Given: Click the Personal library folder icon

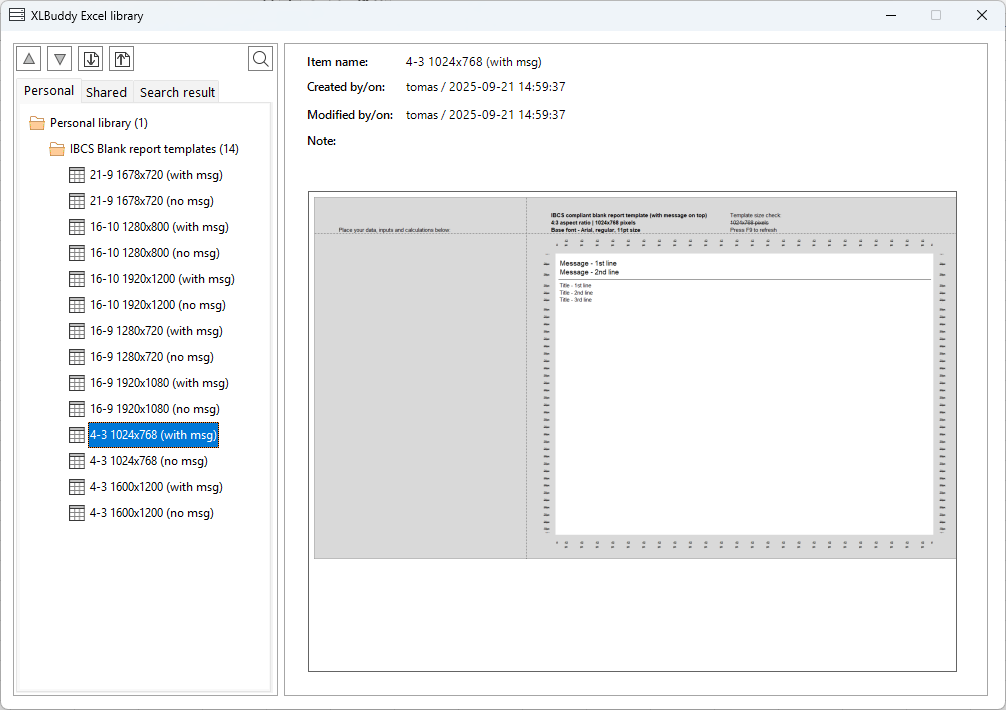Looking at the screenshot, I should pyautogui.click(x=37, y=123).
